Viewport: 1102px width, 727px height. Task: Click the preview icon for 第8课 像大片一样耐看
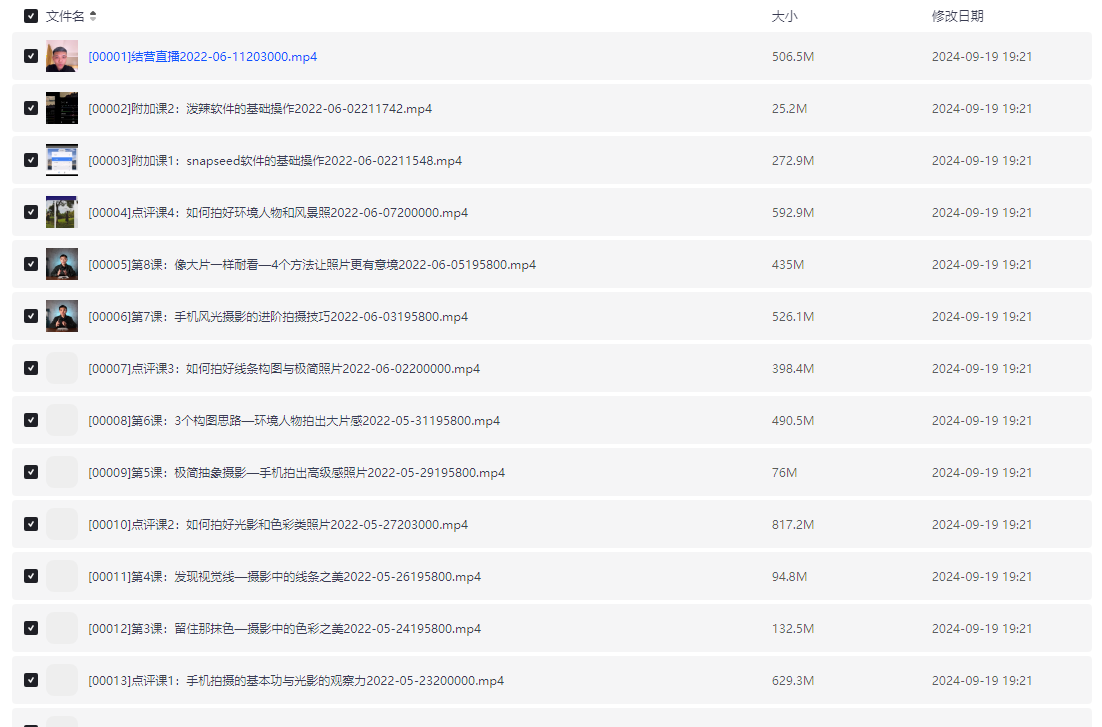point(62,264)
